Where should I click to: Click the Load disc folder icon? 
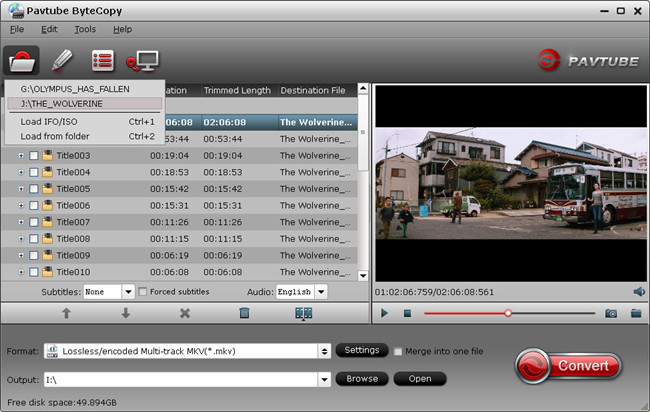[x=19, y=60]
